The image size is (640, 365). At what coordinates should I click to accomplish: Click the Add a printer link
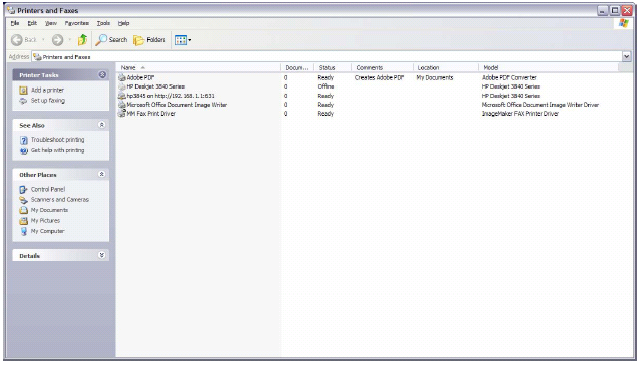47,90
